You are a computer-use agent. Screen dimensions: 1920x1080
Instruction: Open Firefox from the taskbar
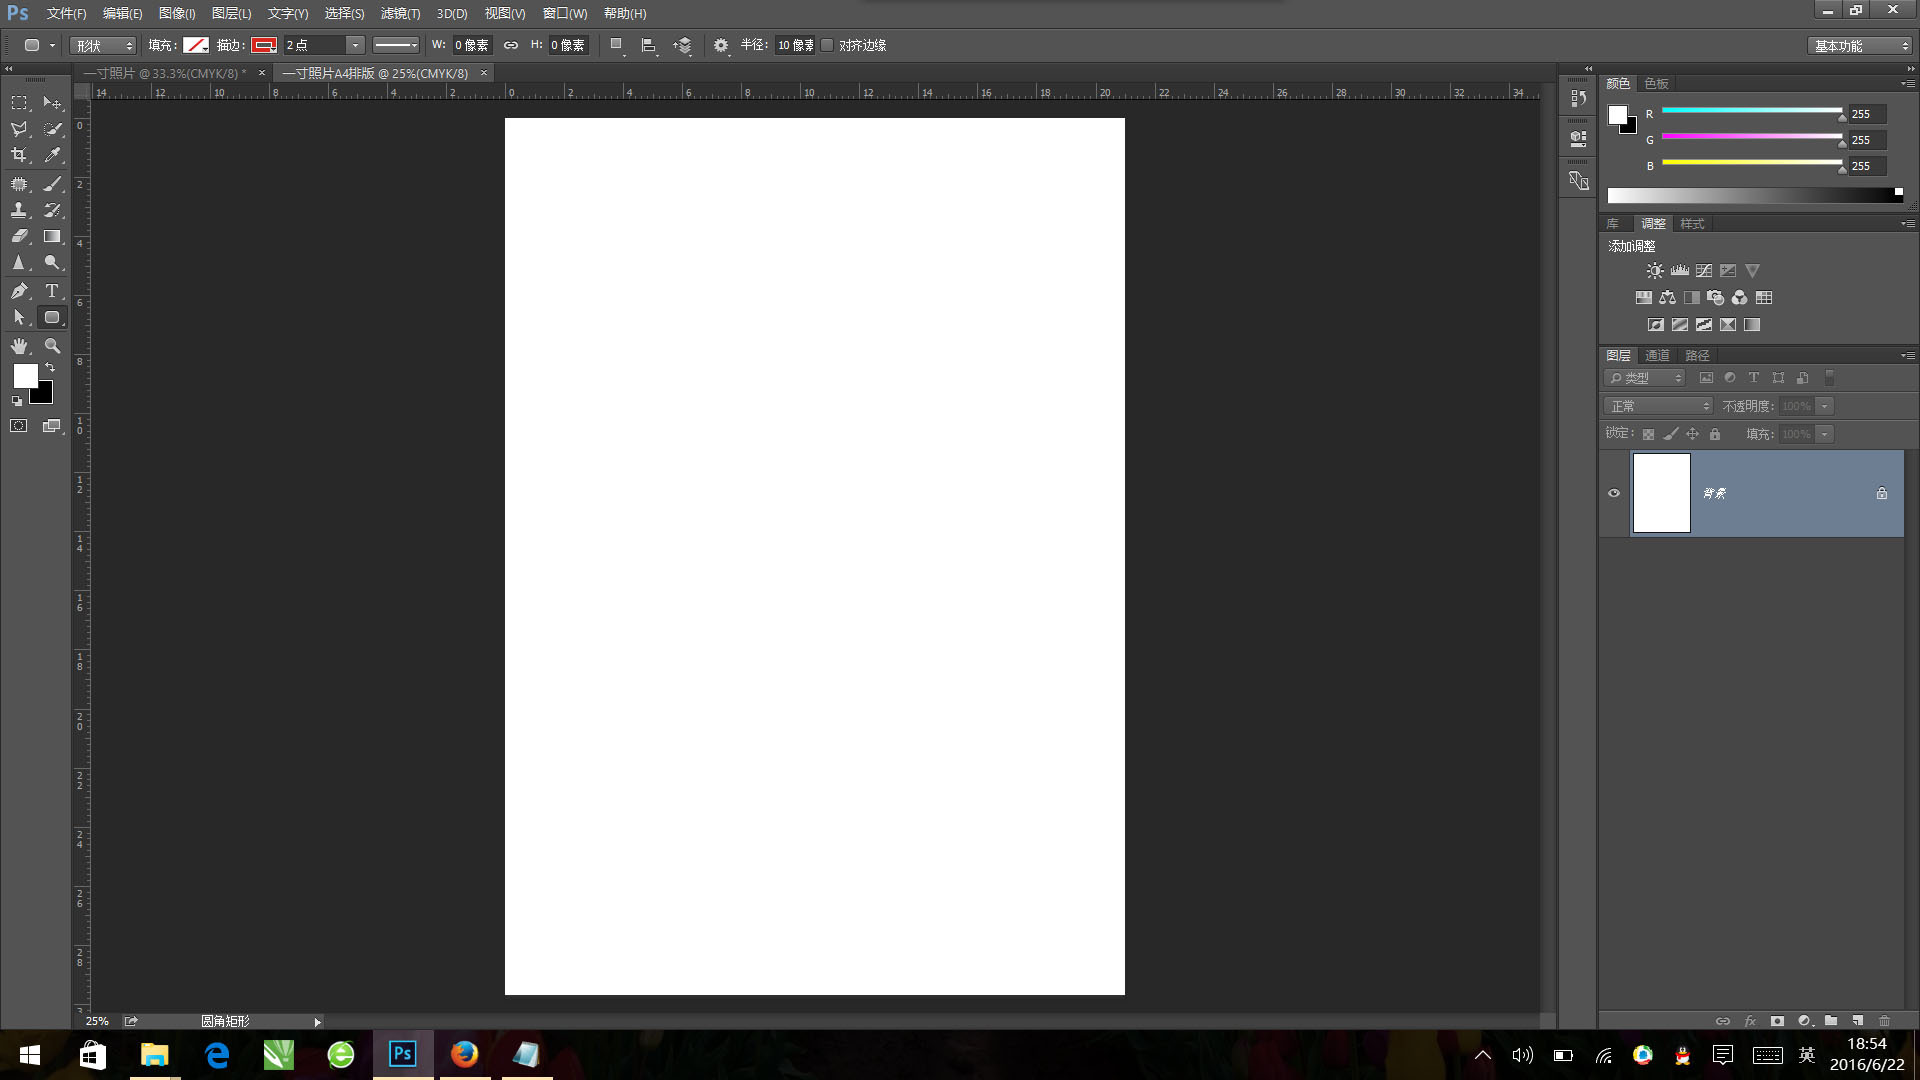(464, 1054)
